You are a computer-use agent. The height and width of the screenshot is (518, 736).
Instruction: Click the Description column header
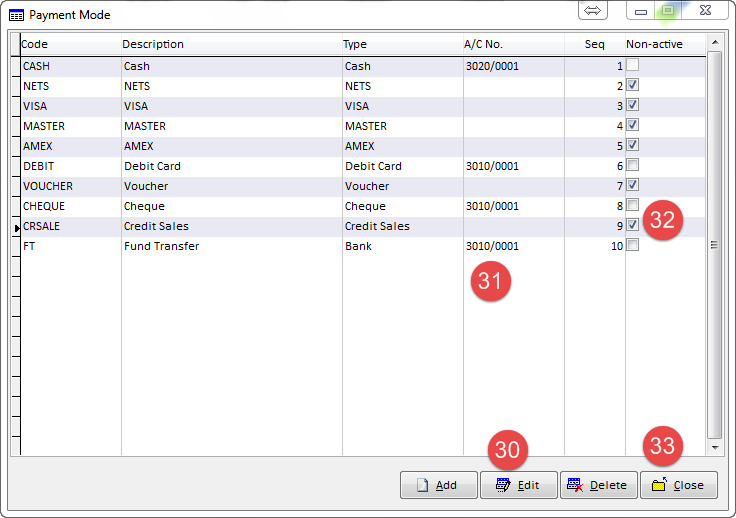click(x=232, y=44)
